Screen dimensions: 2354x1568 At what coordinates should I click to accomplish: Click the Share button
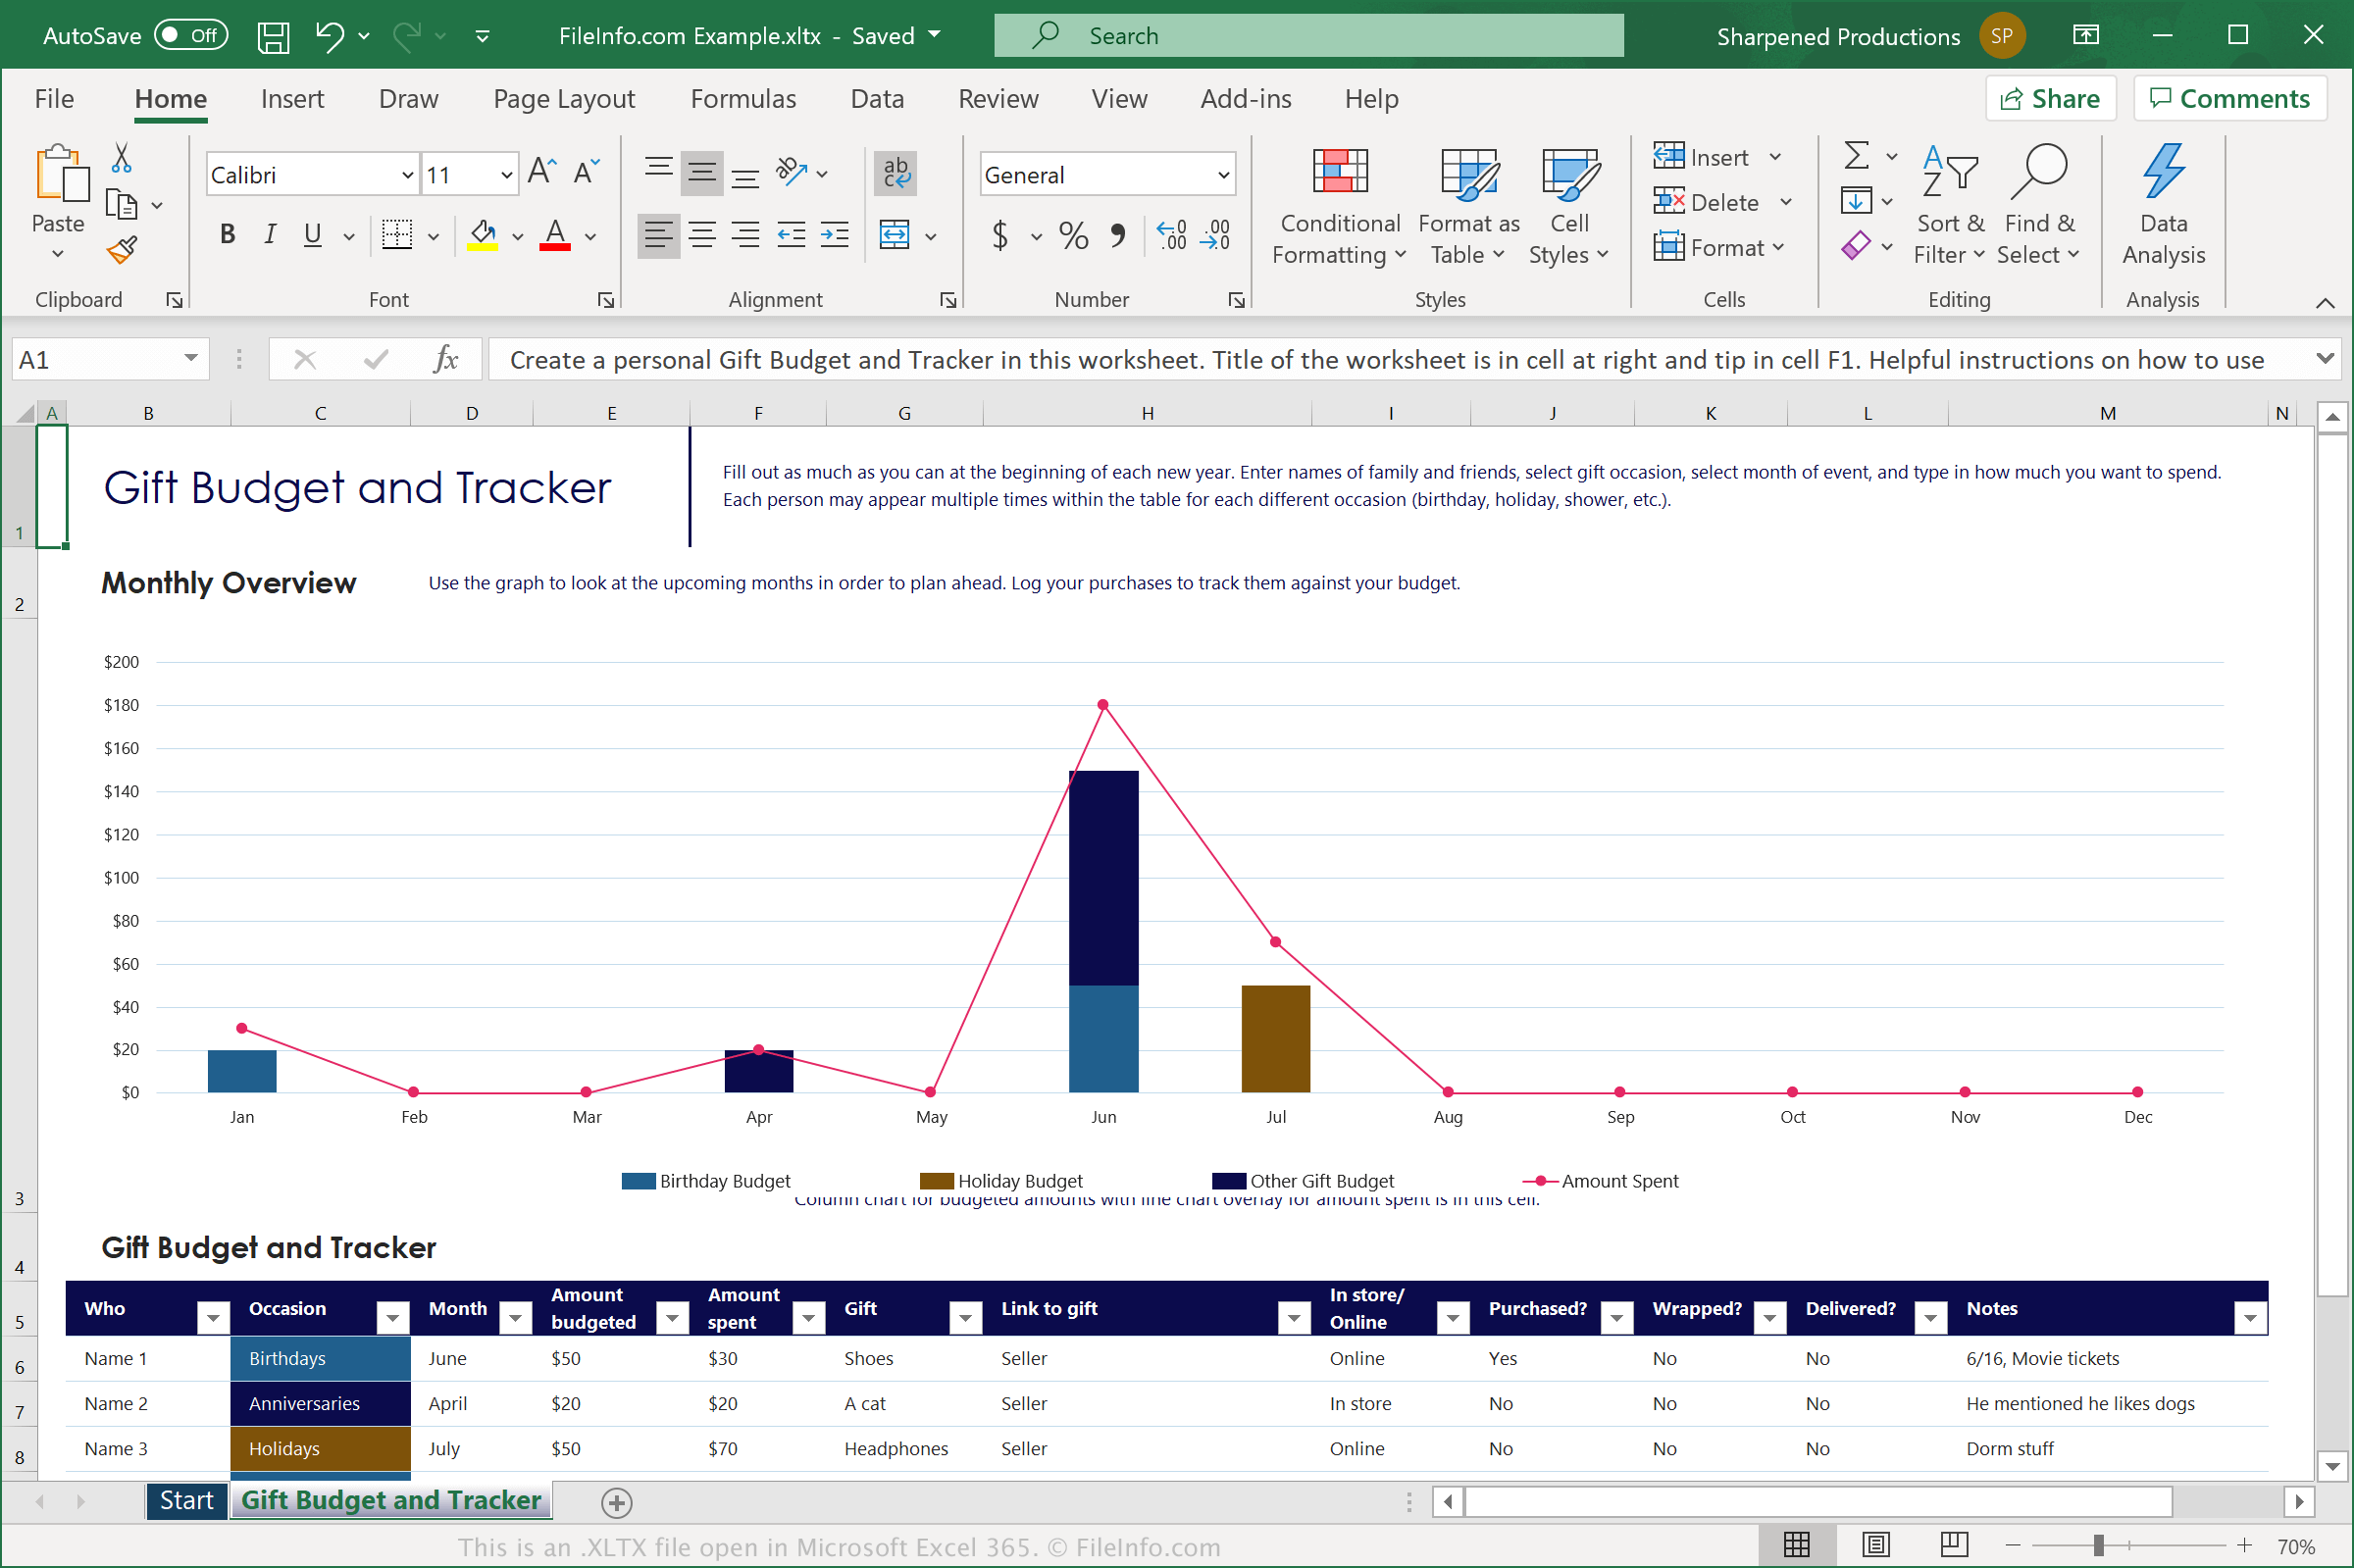(2050, 96)
